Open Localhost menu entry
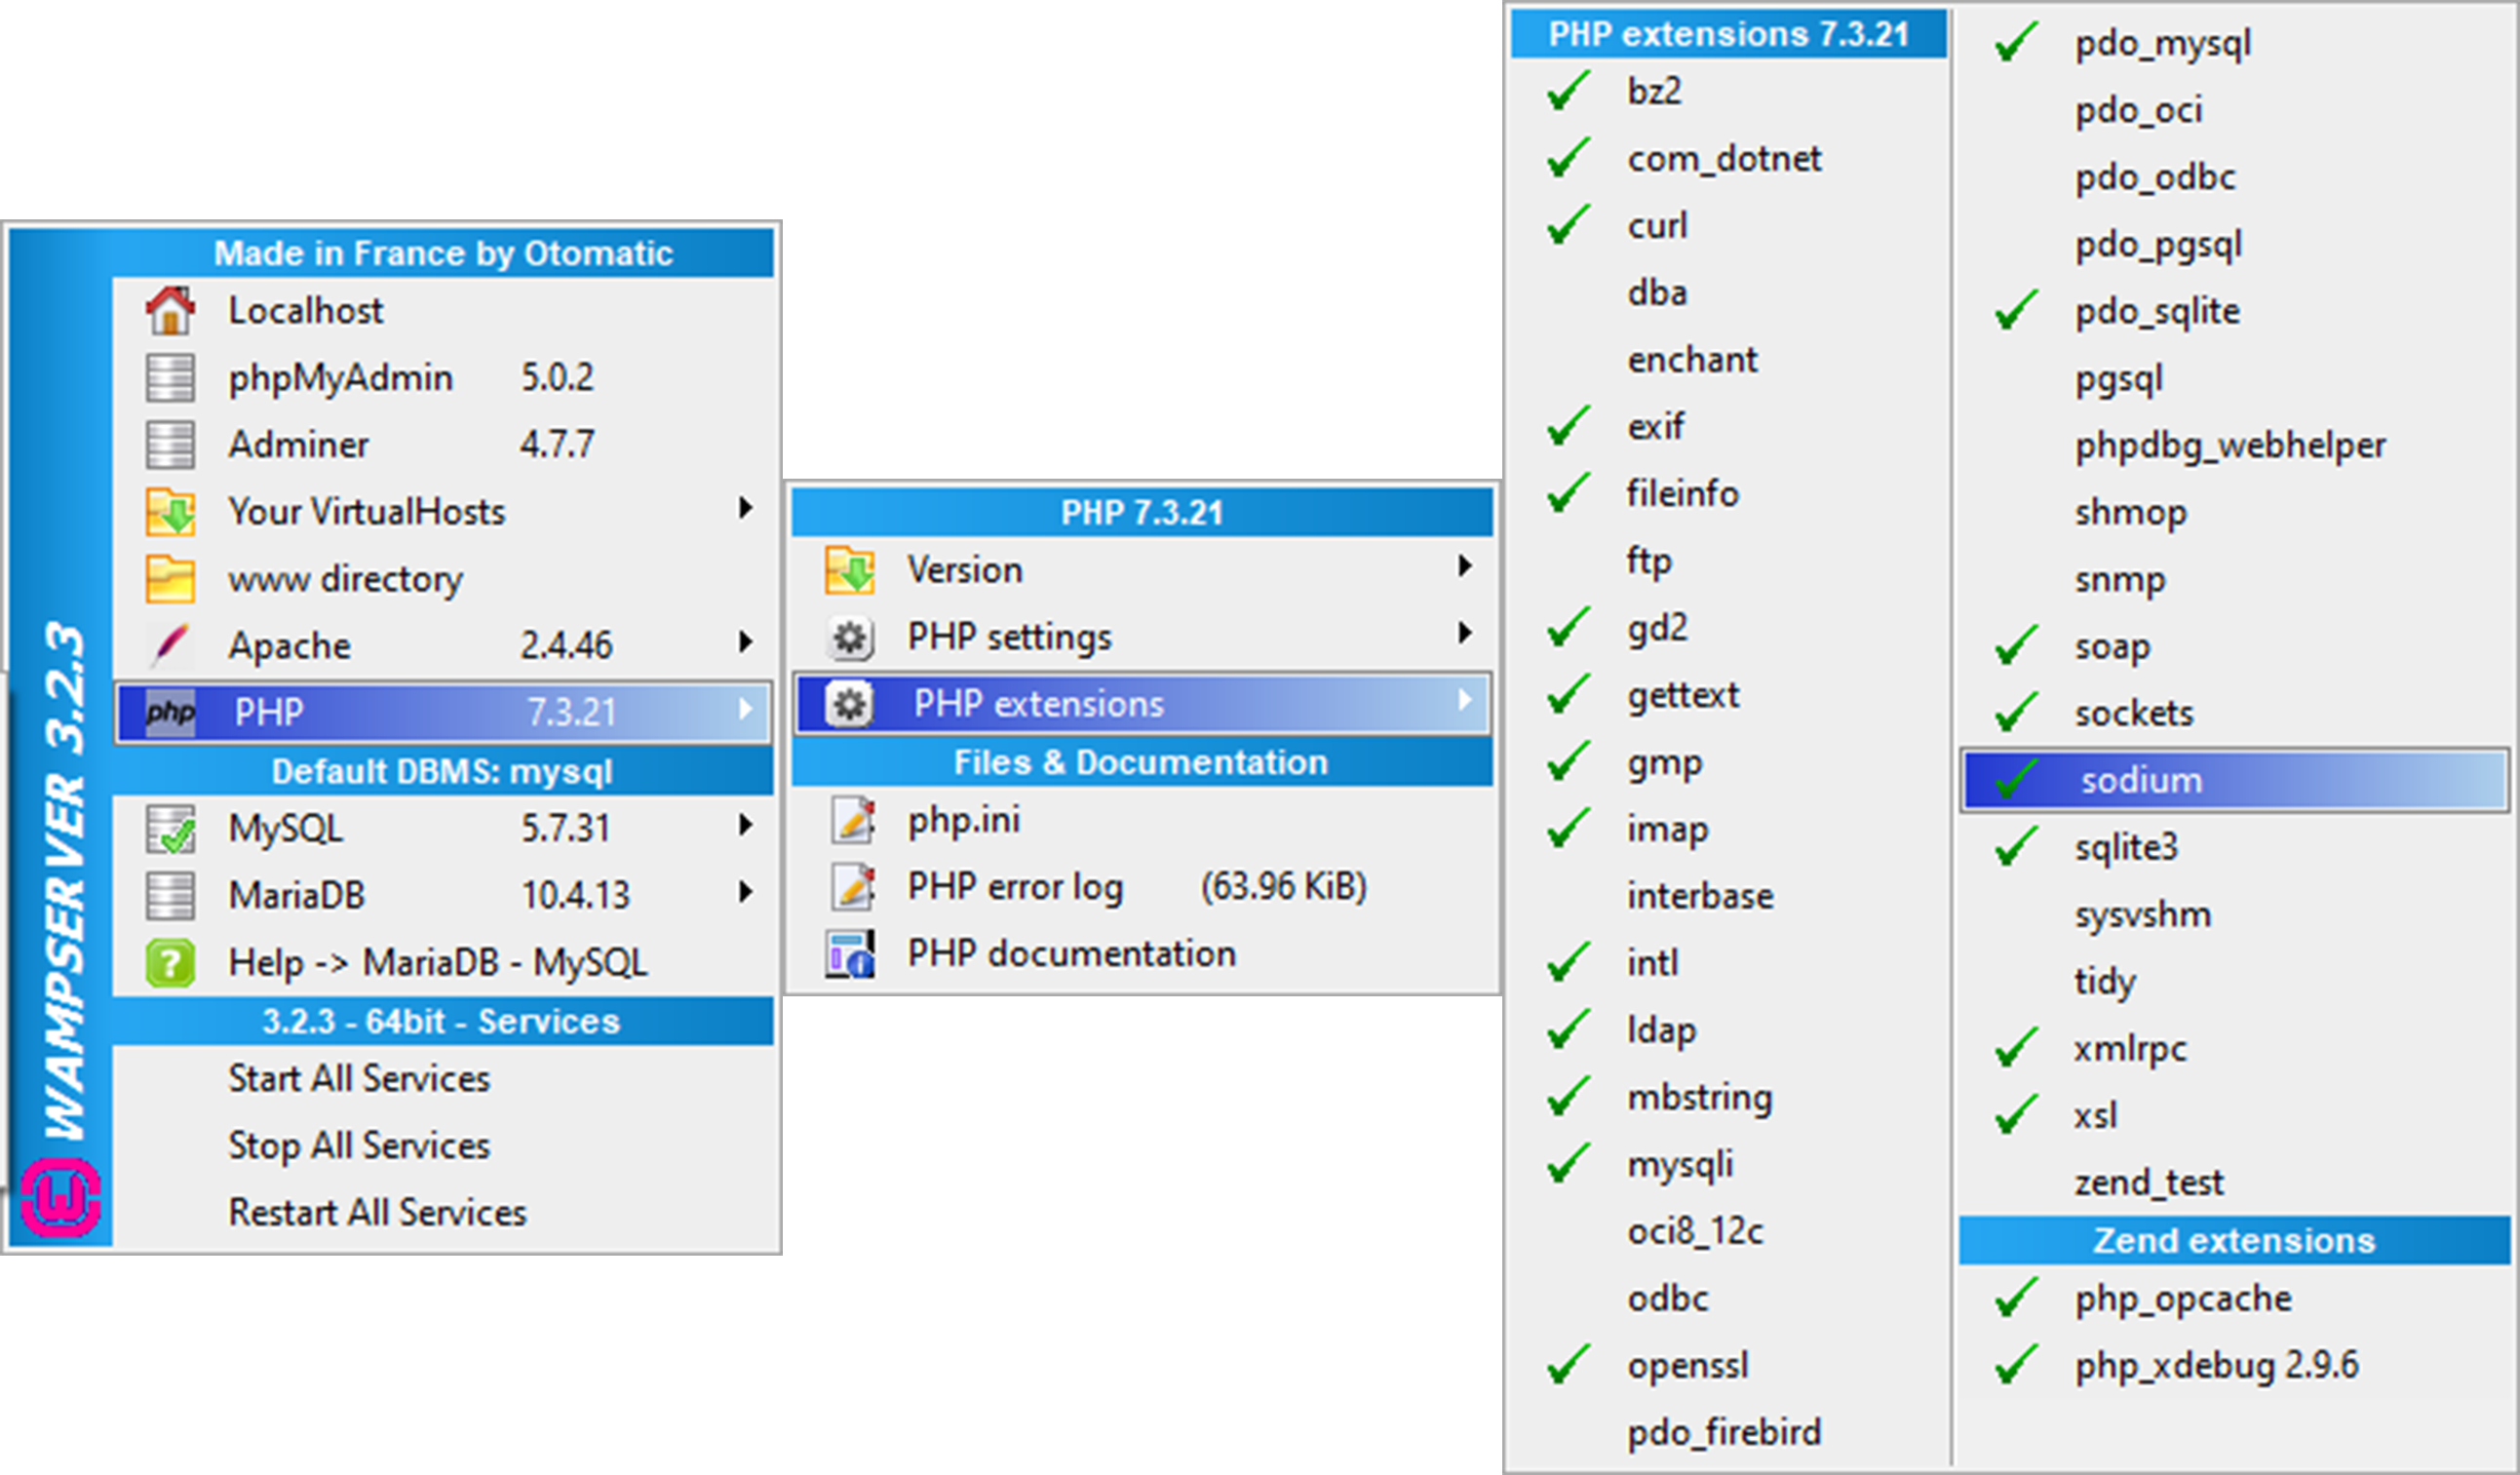Screen dimensions: 2520x1475 click(x=444, y=310)
